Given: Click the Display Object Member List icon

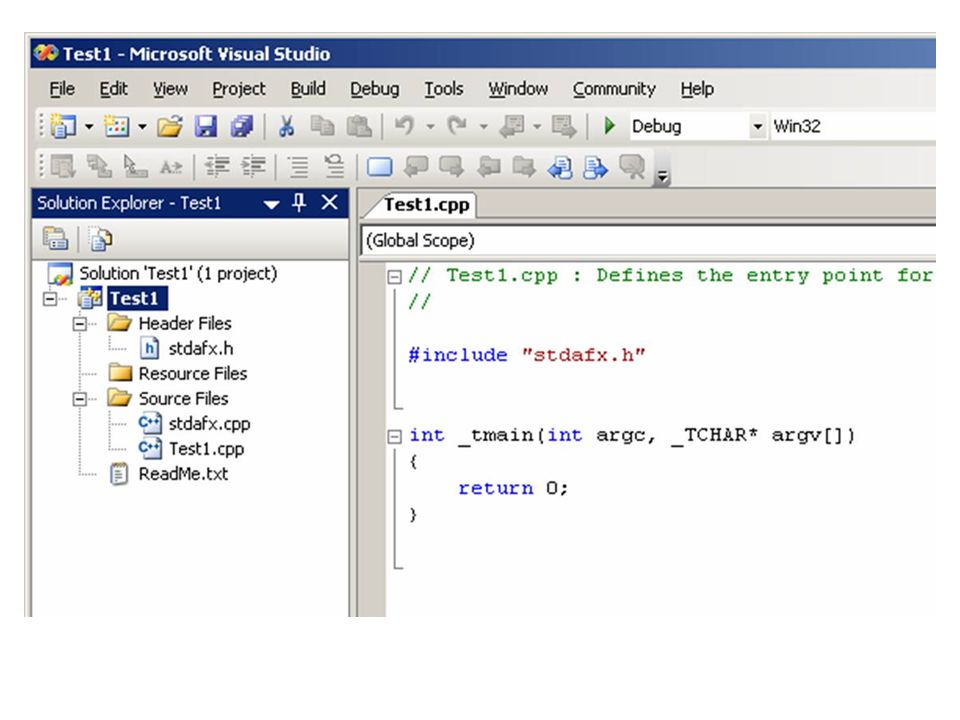Looking at the screenshot, I should point(62,167).
